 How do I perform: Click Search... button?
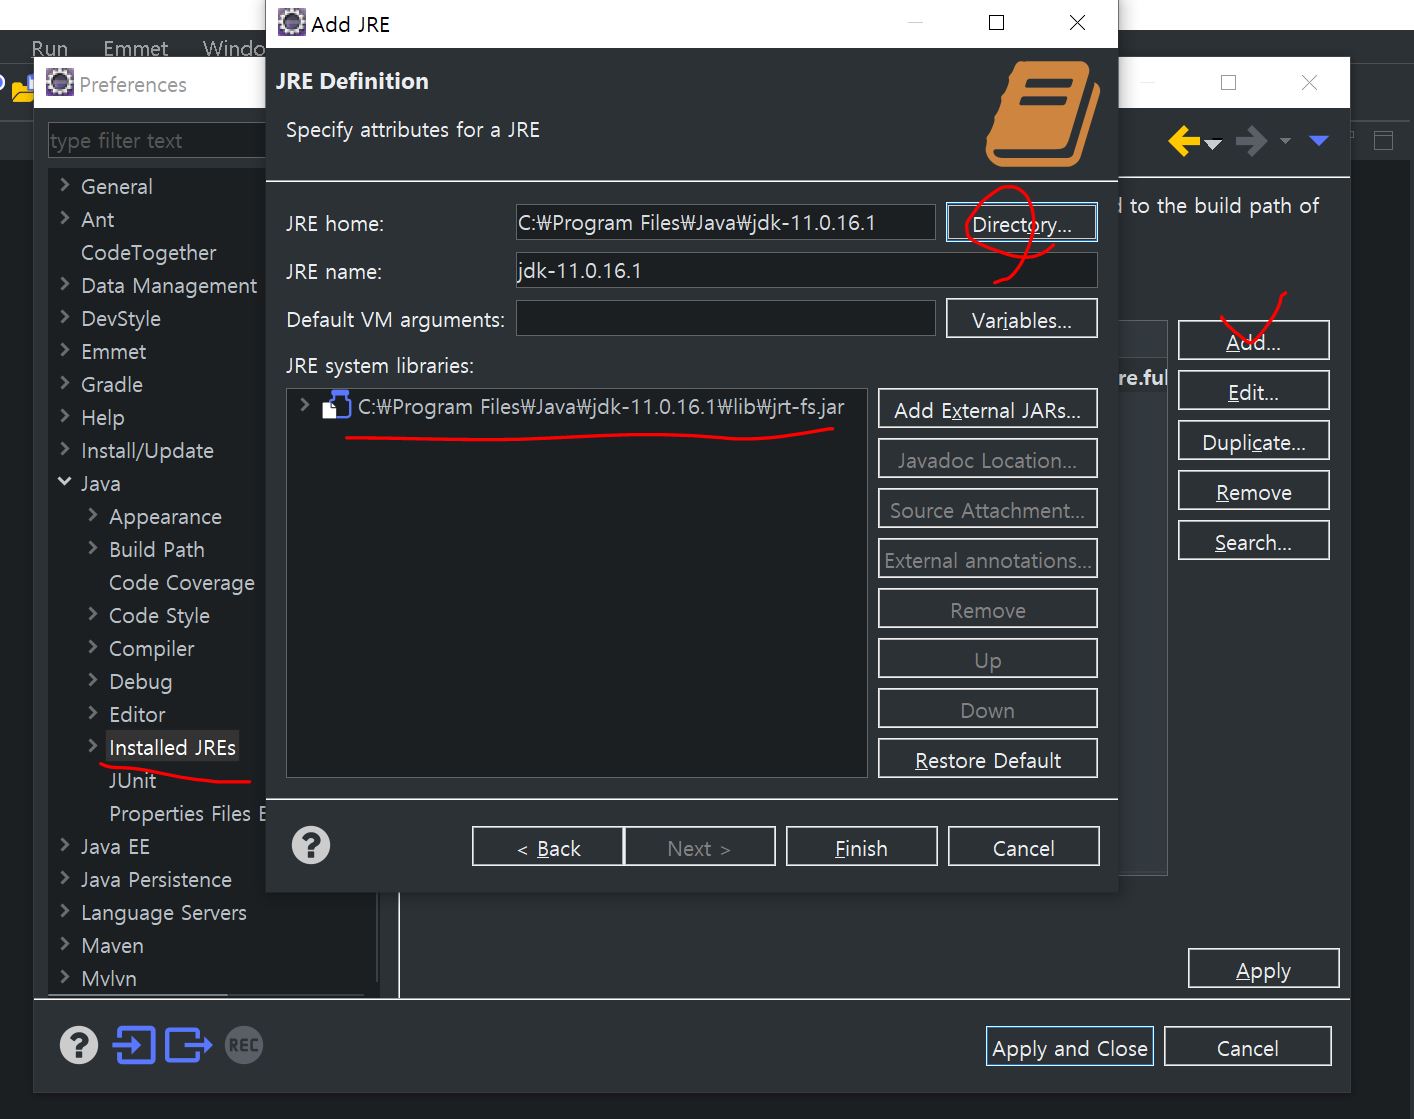click(x=1253, y=541)
